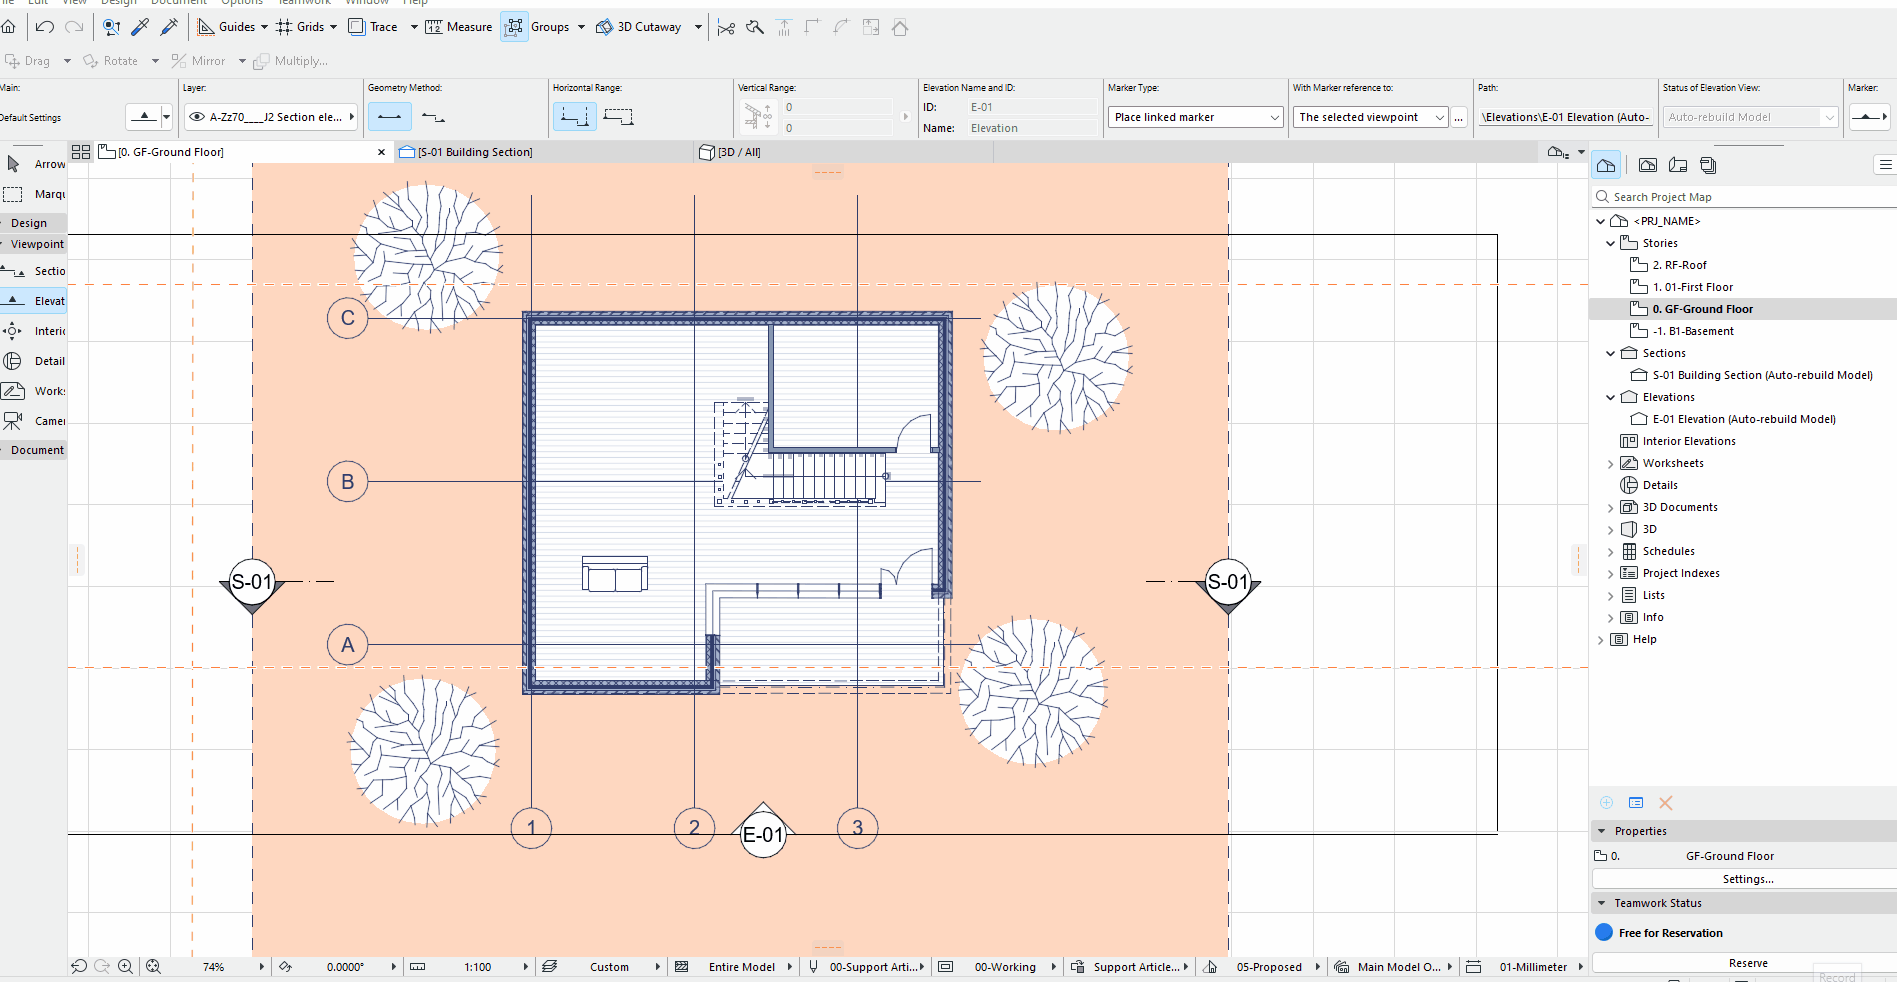The image size is (1897, 982).
Task: Click the Settings button under Properties
Action: [x=1748, y=879]
